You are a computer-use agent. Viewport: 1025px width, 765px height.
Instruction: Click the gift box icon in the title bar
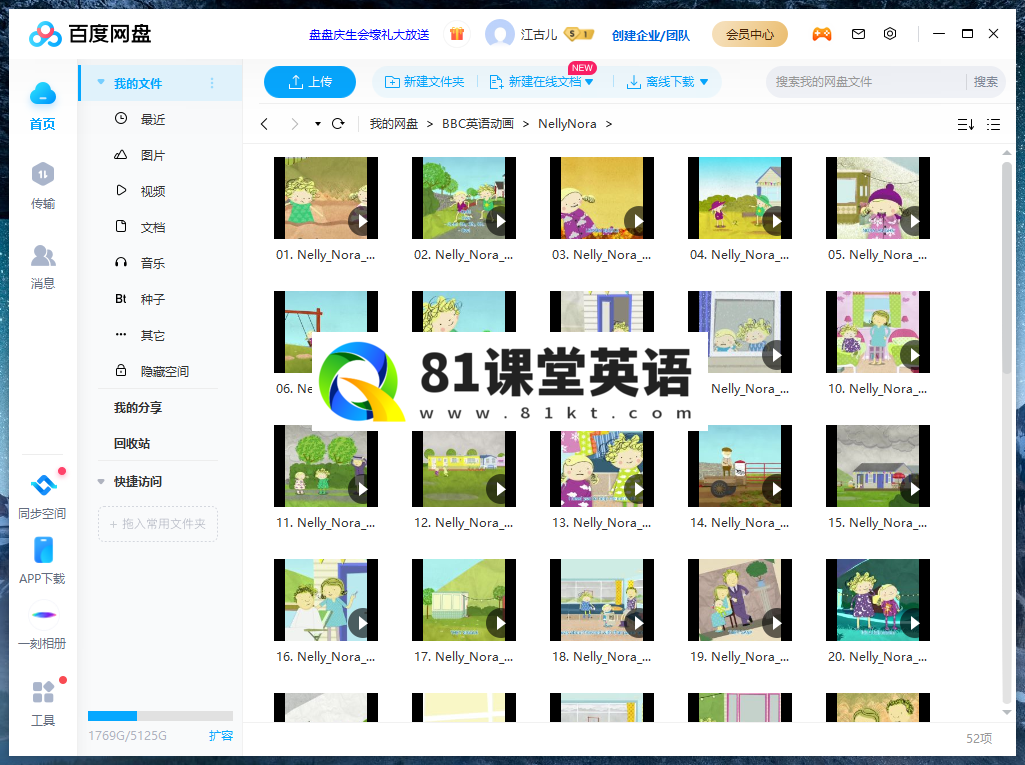(x=457, y=34)
